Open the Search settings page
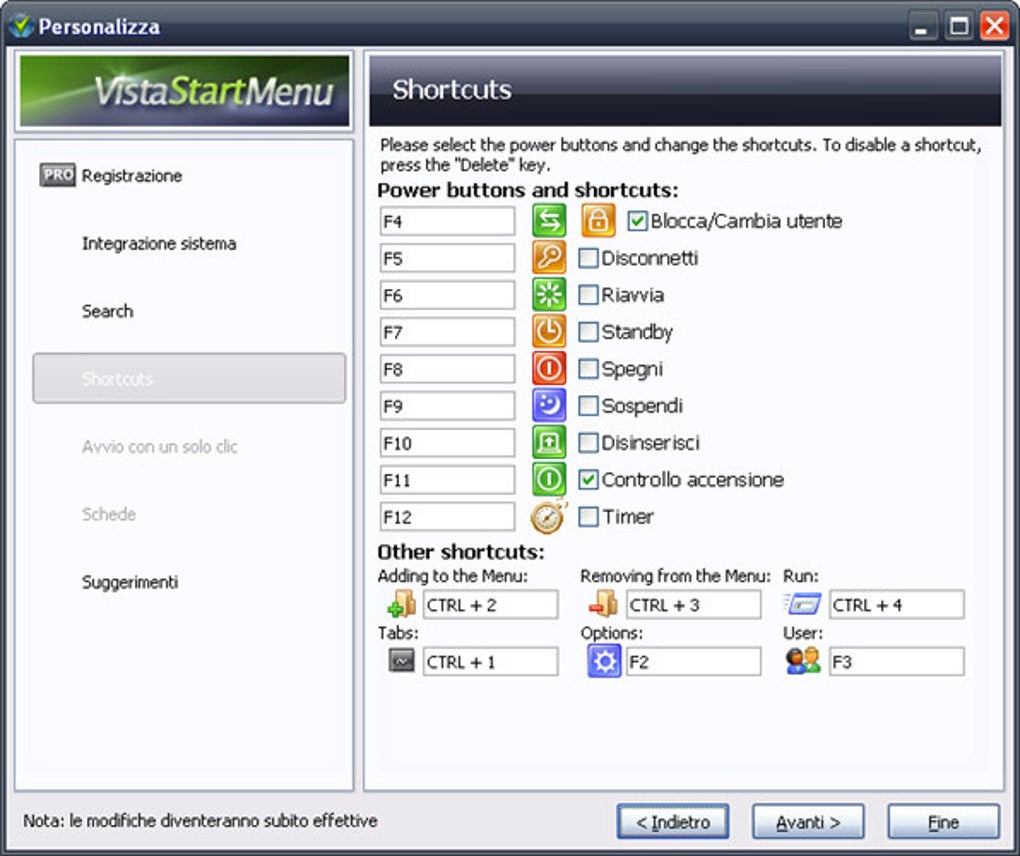This screenshot has width=1020, height=856. pyautogui.click(x=107, y=311)
